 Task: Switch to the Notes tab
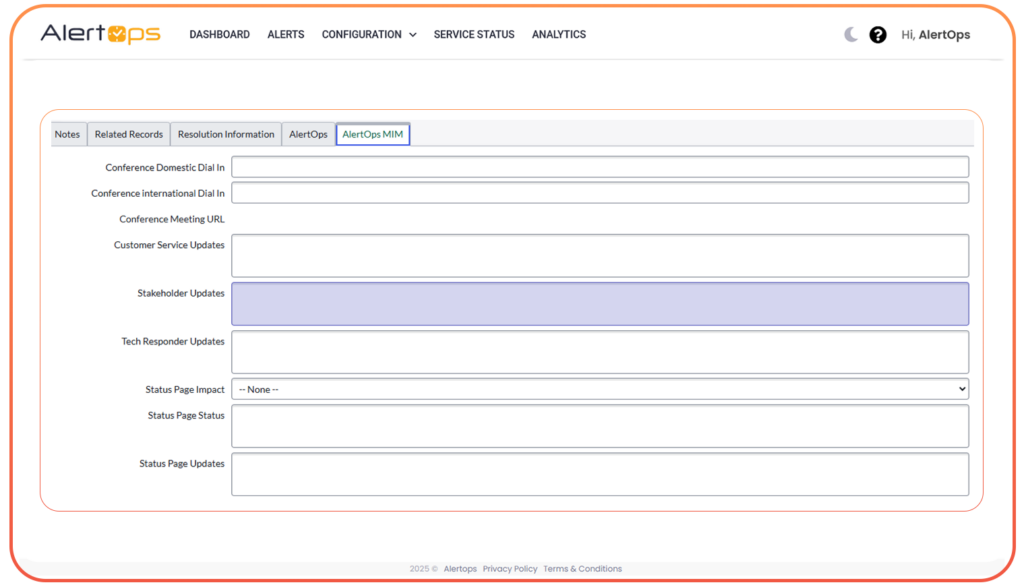coord(67,134)
